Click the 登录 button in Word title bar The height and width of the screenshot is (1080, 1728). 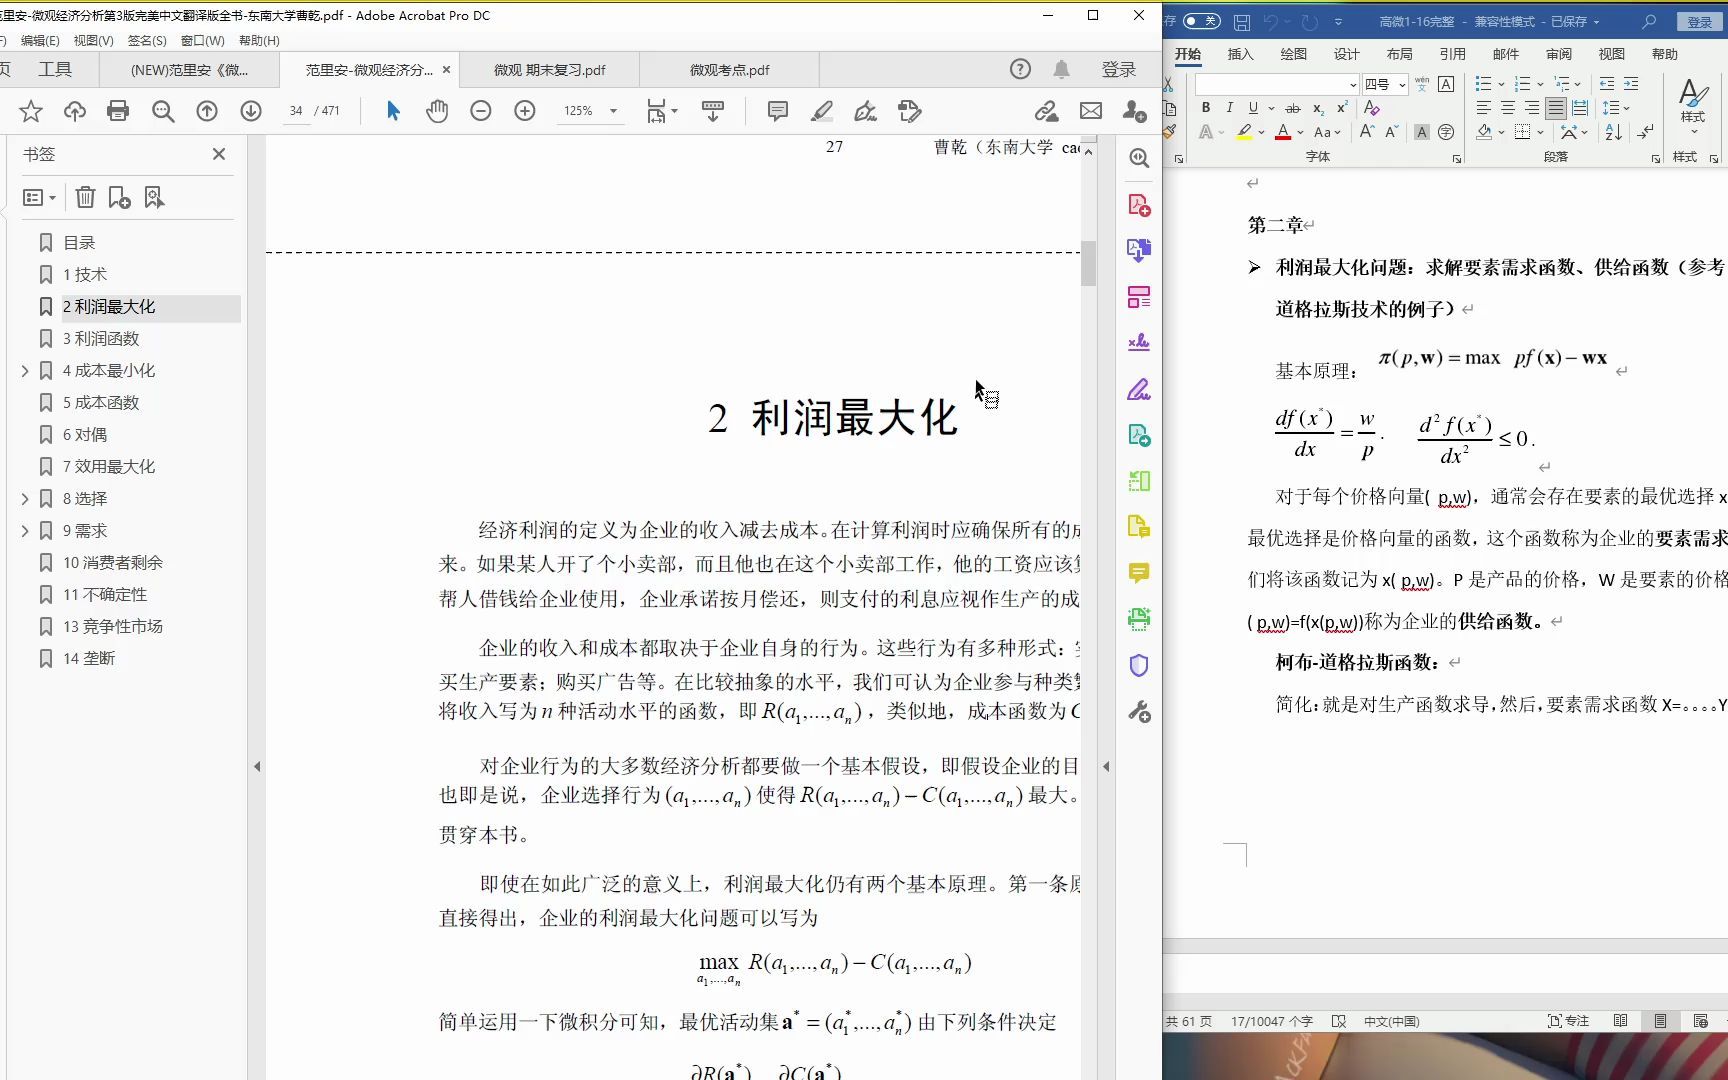tap(1699, 22)
